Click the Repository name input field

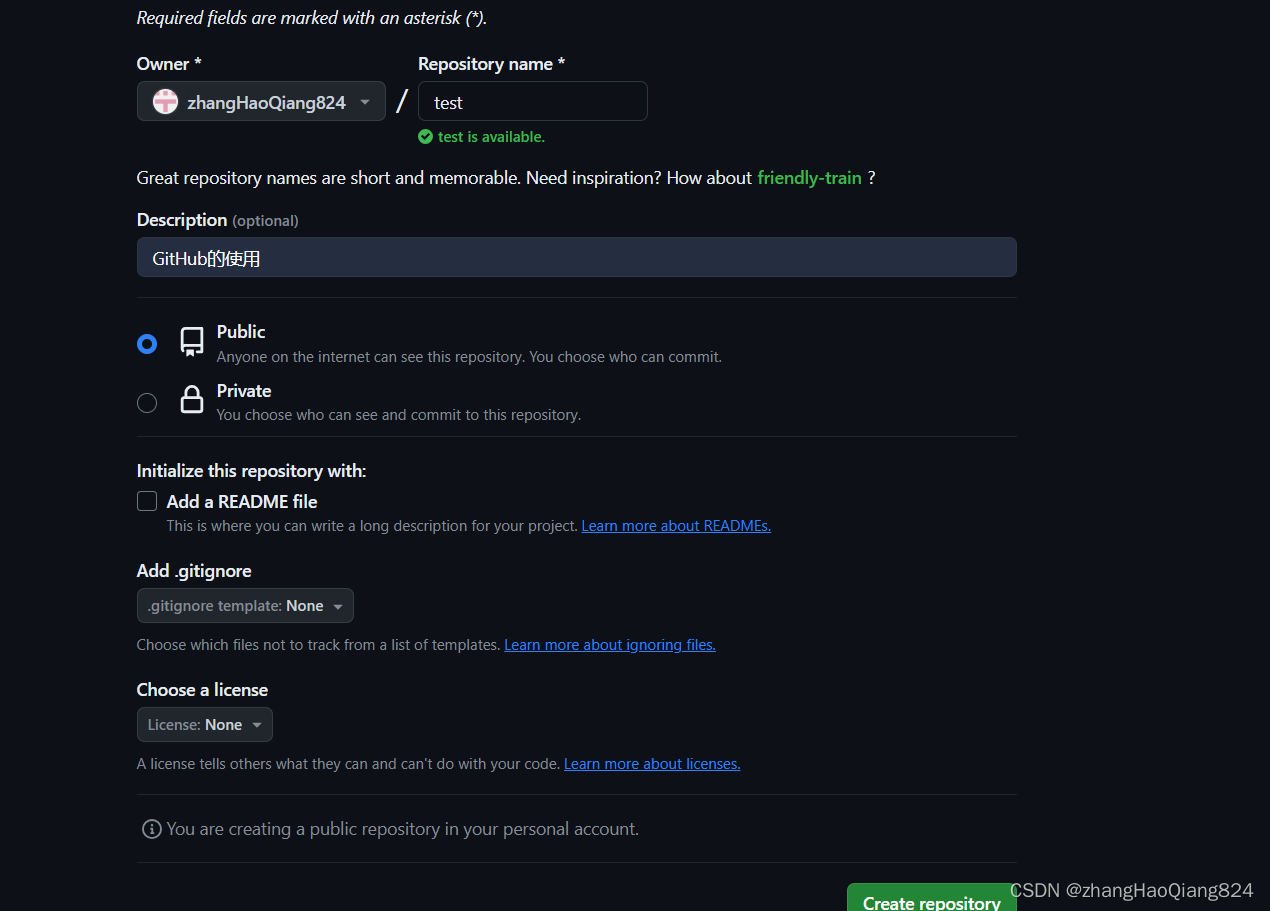(x=533, y=102)
